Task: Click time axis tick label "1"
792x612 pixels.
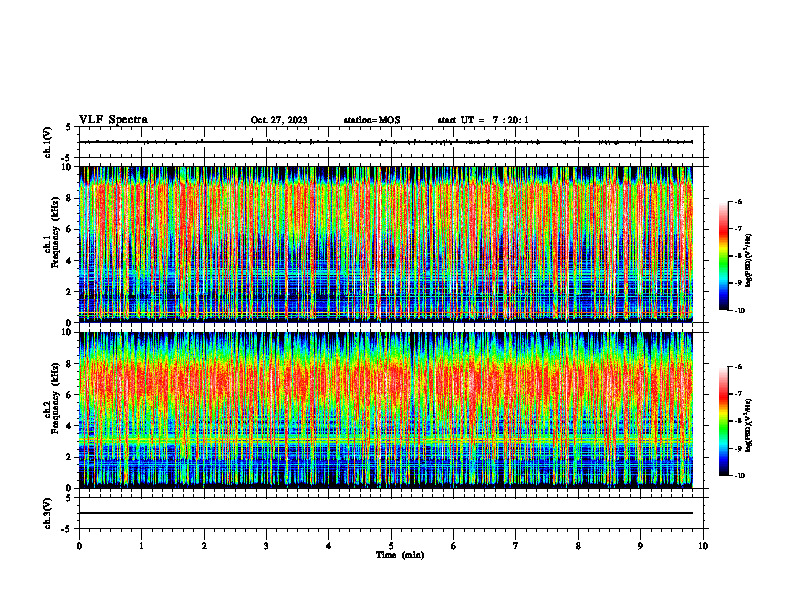Action: [x=141, y=546]
